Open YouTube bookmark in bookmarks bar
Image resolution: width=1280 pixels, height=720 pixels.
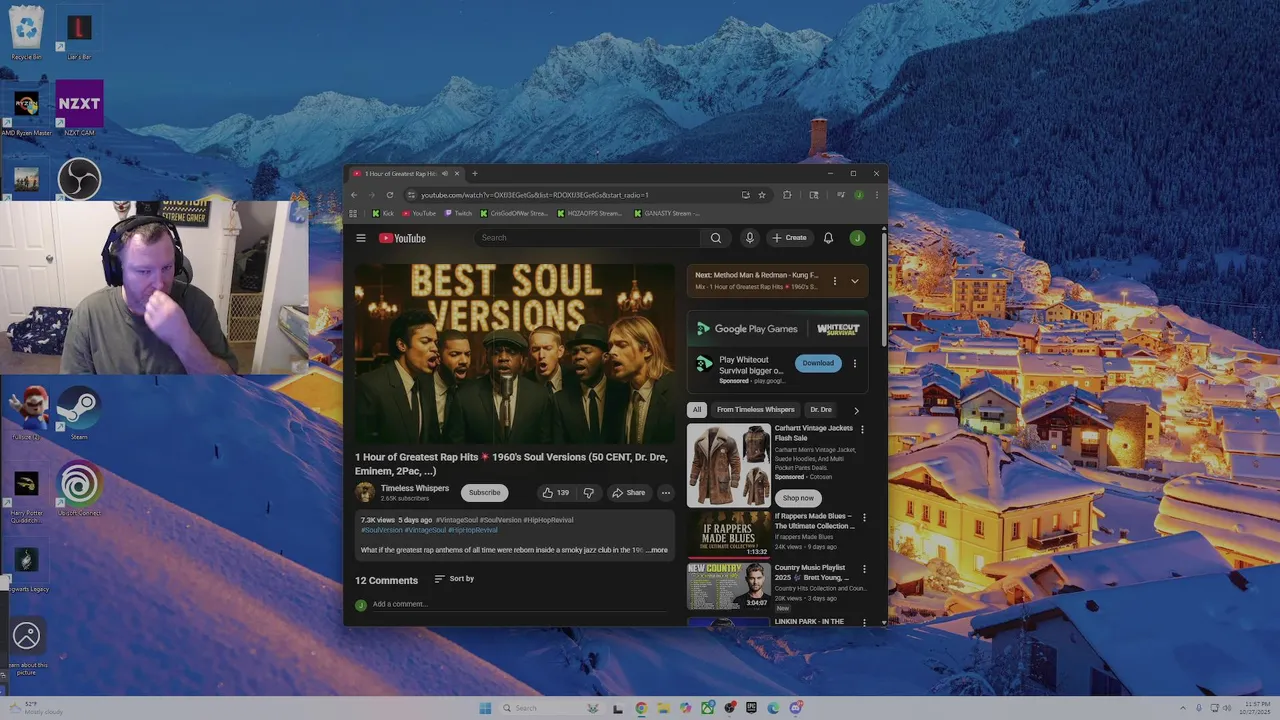pyautogui.click(x=420, y=213)
